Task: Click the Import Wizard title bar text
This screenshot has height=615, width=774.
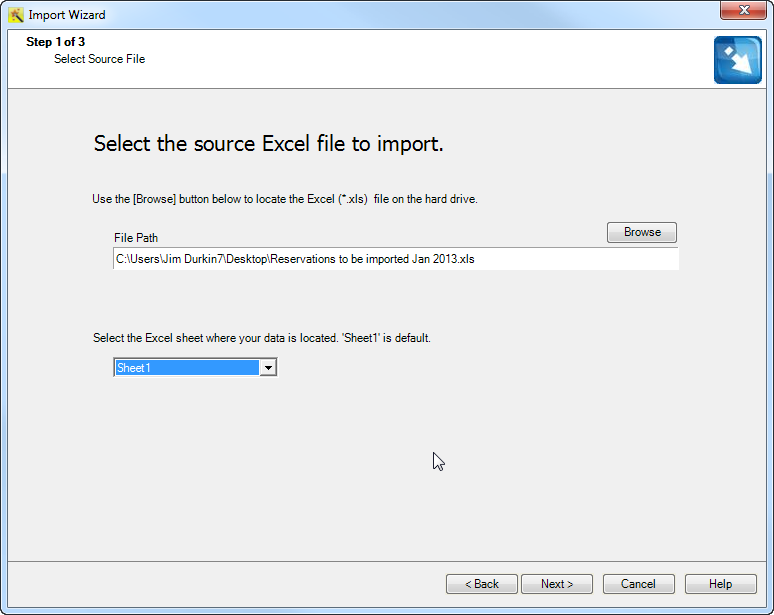Action: (67, 15)
